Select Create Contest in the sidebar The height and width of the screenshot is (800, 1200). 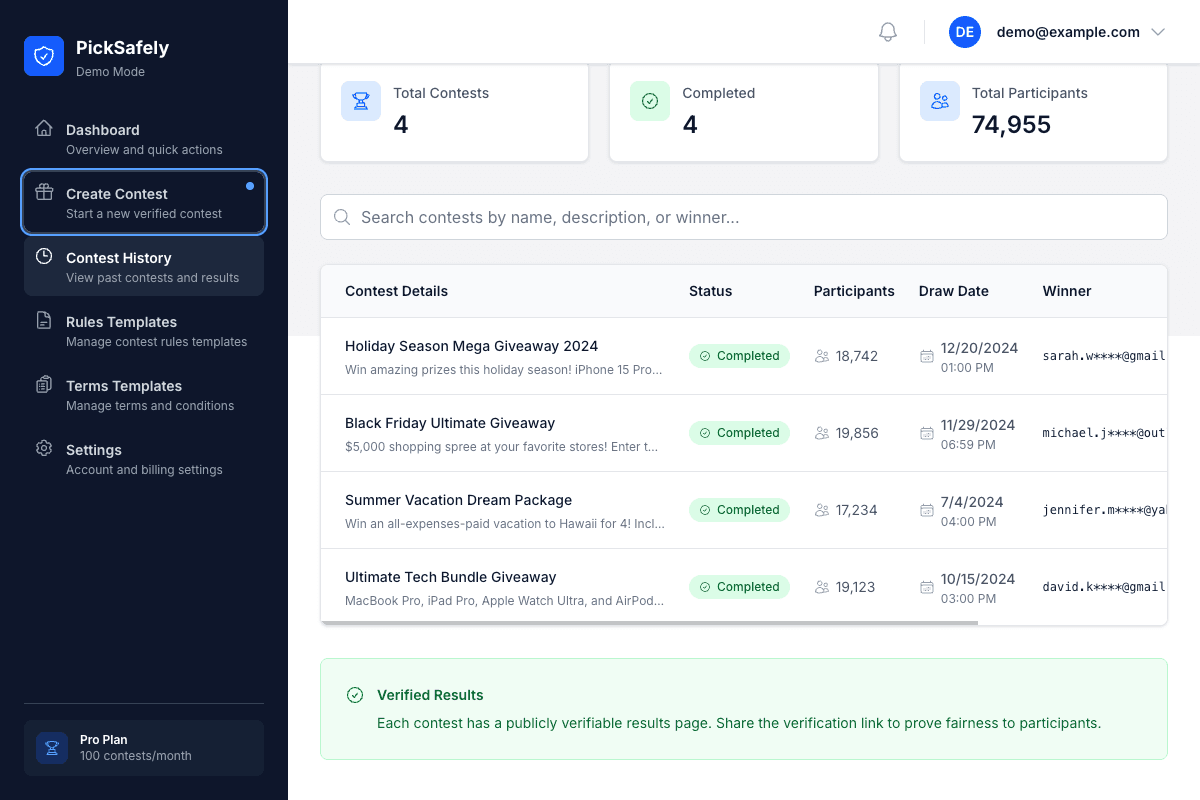click(144, 202)
